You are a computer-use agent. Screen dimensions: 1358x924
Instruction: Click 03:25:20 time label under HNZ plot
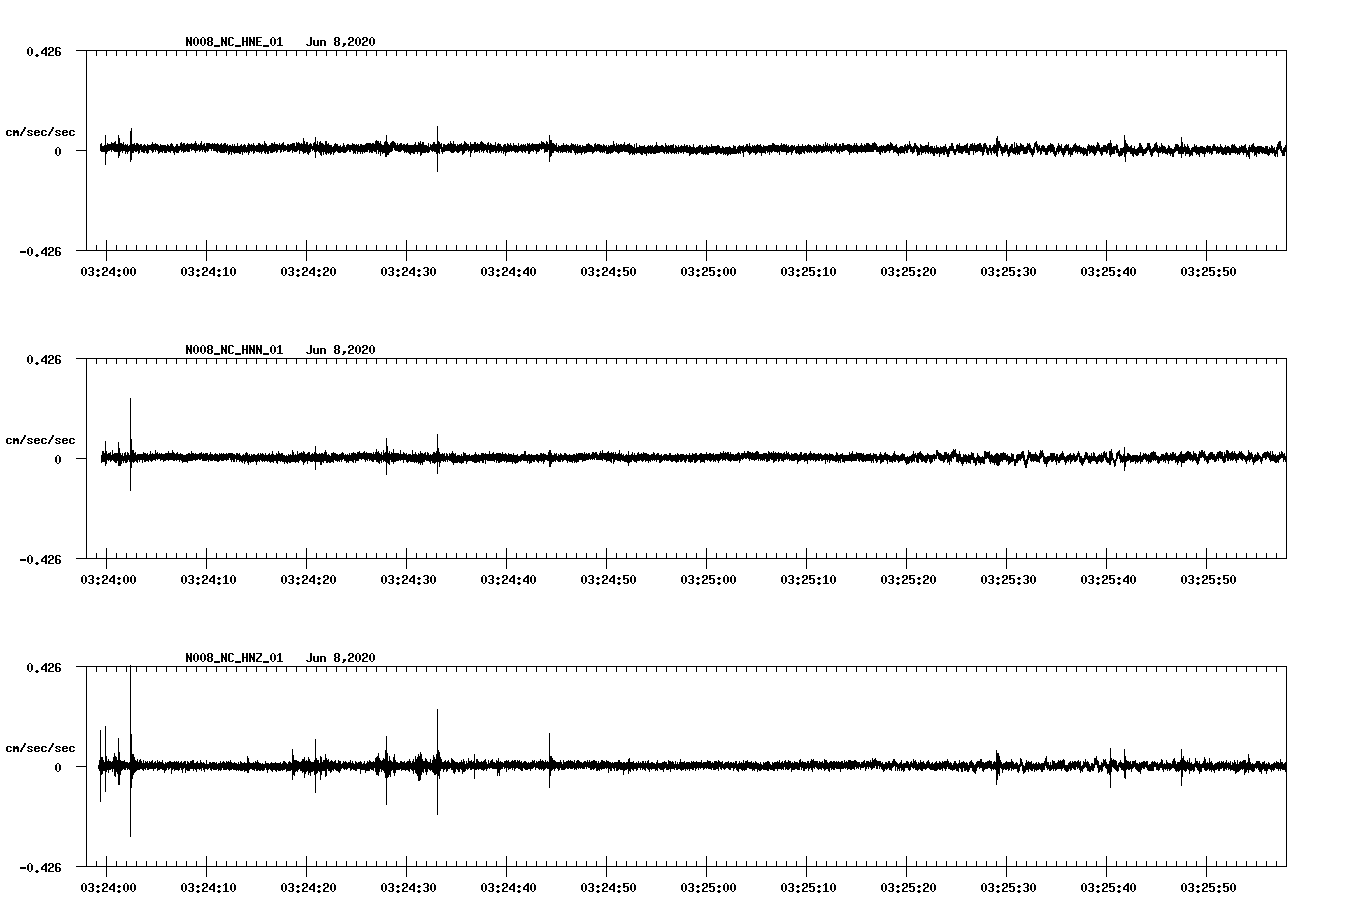(x=907, y=888)
